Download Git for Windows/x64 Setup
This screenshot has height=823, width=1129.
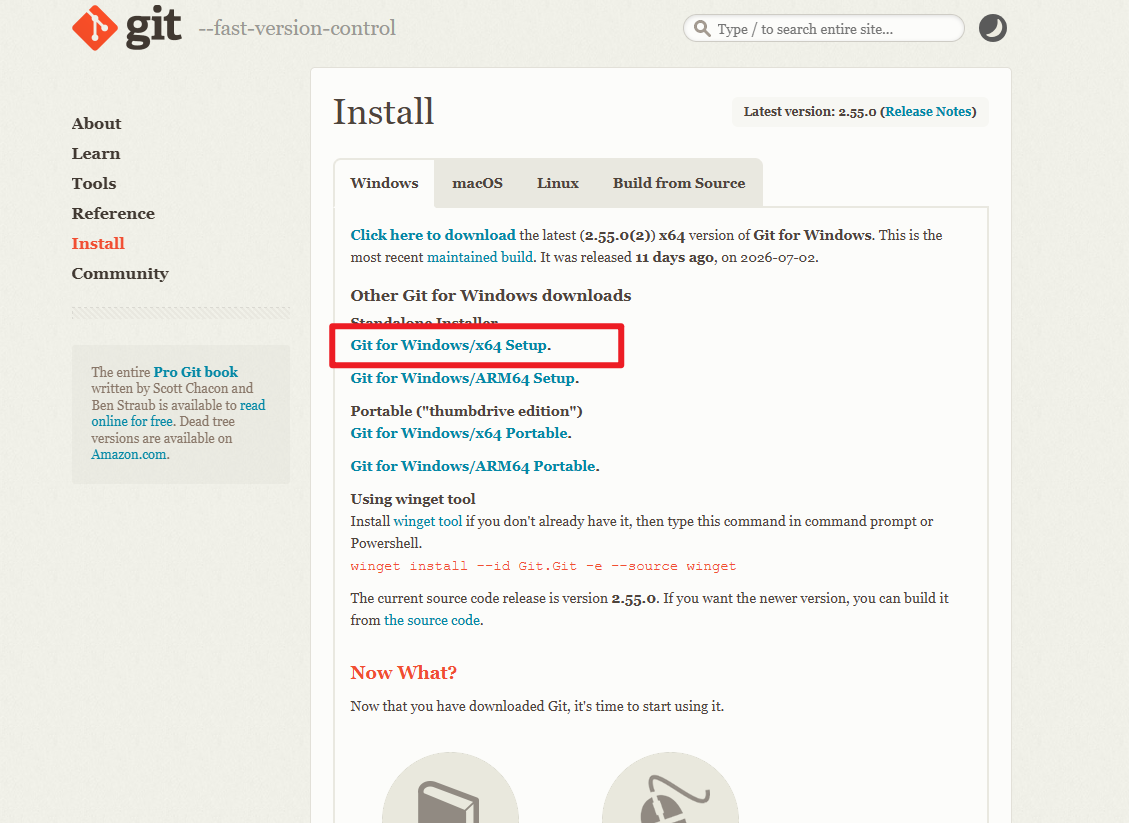[449, 345]
